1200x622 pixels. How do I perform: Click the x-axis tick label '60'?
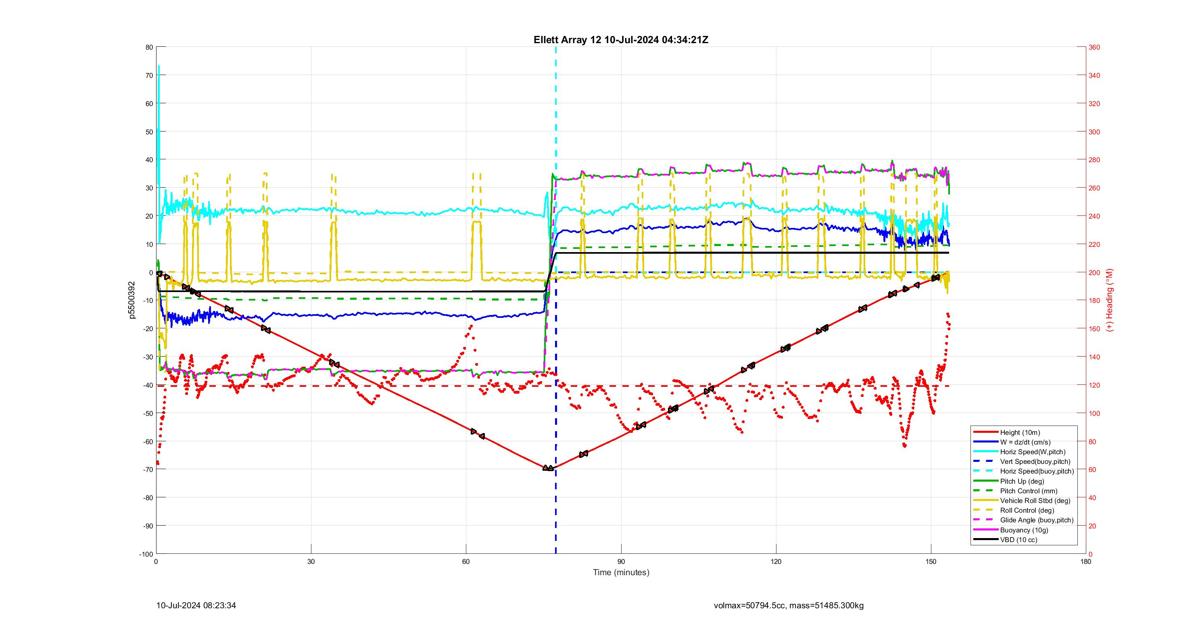tap(466, 561)
